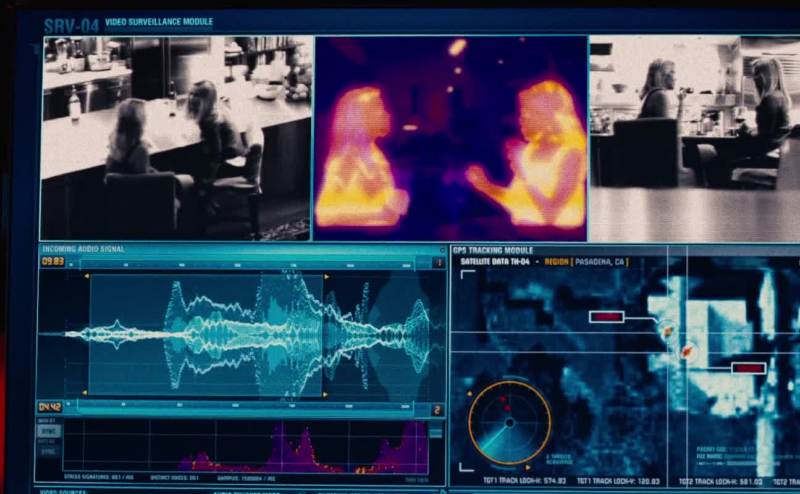Click the 04.42 timecode readout
This screenshot has width=800, height=494.
point(50,407)
